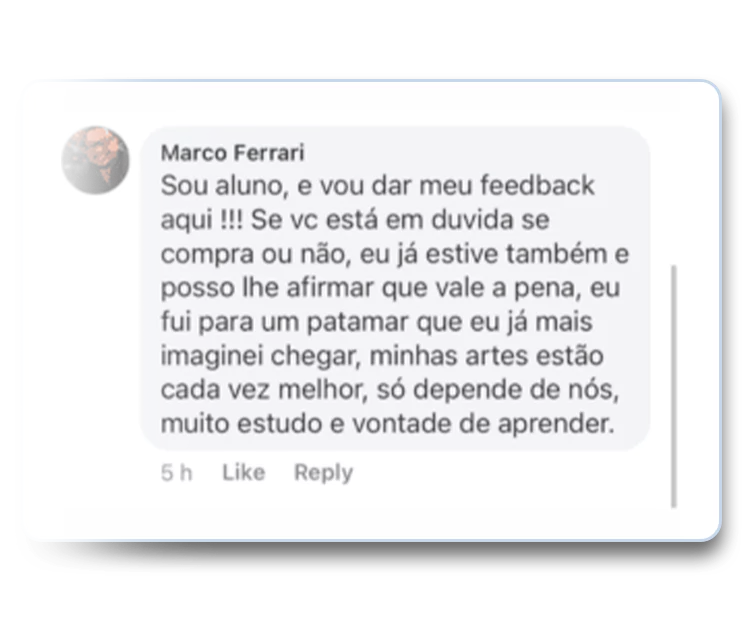The width and height of the screenshot is (744, 621).
Task: Reply to Marco Ferrari's comment
Action: 324,473
